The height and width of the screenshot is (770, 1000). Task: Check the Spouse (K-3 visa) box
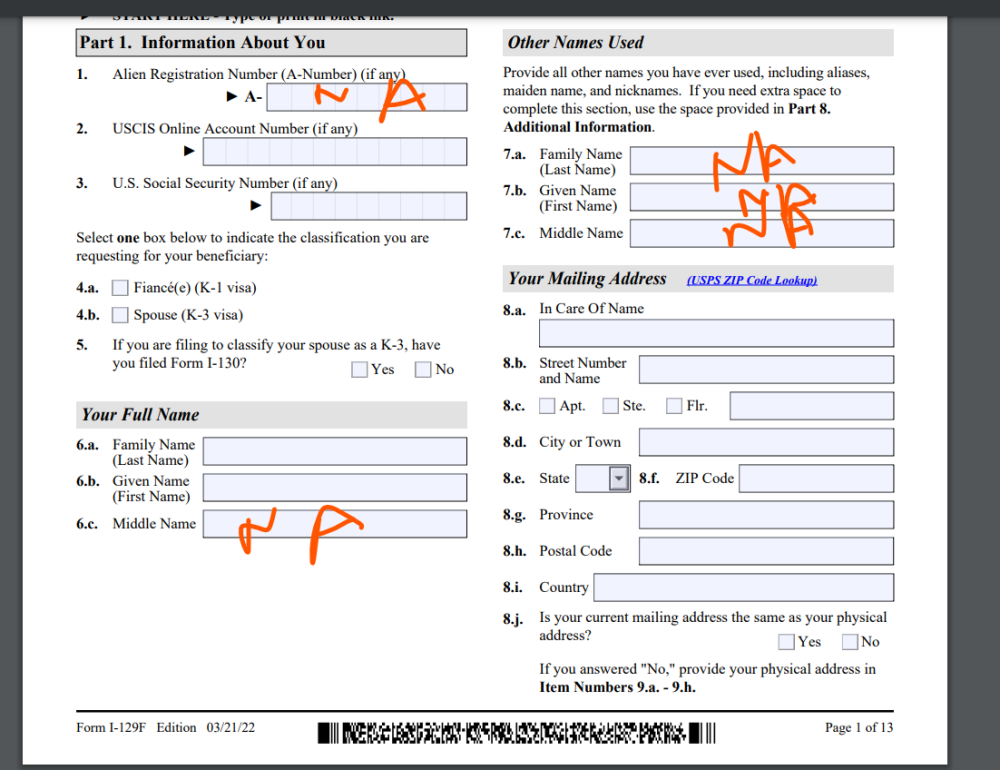120,315
